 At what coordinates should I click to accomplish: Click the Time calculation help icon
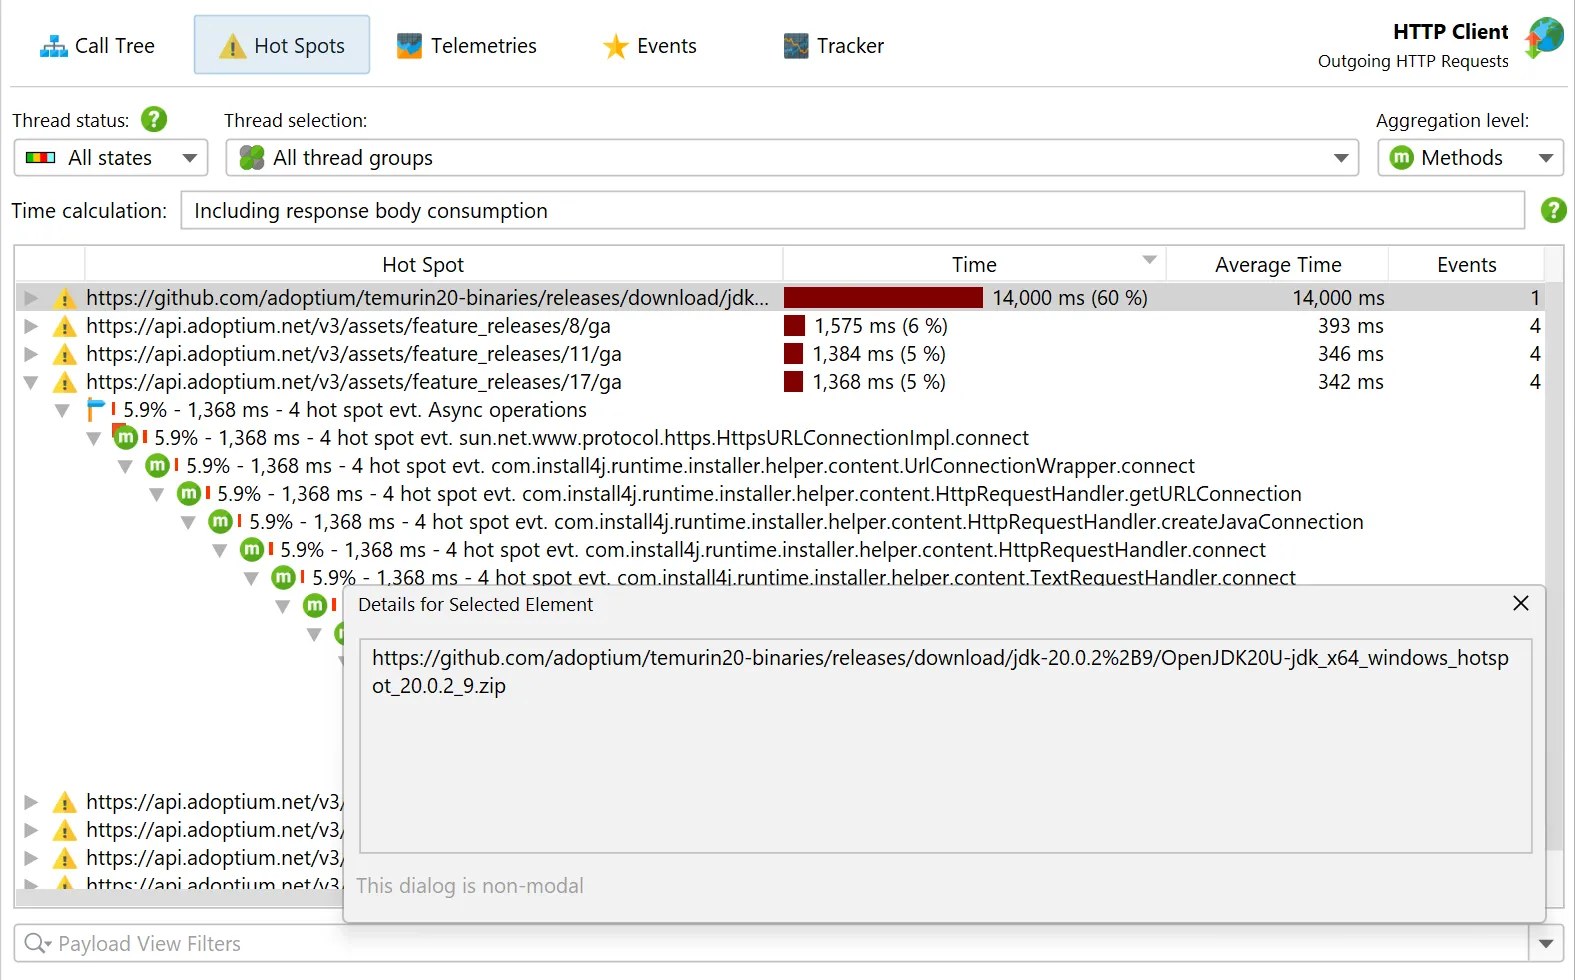coord(1553,210)
